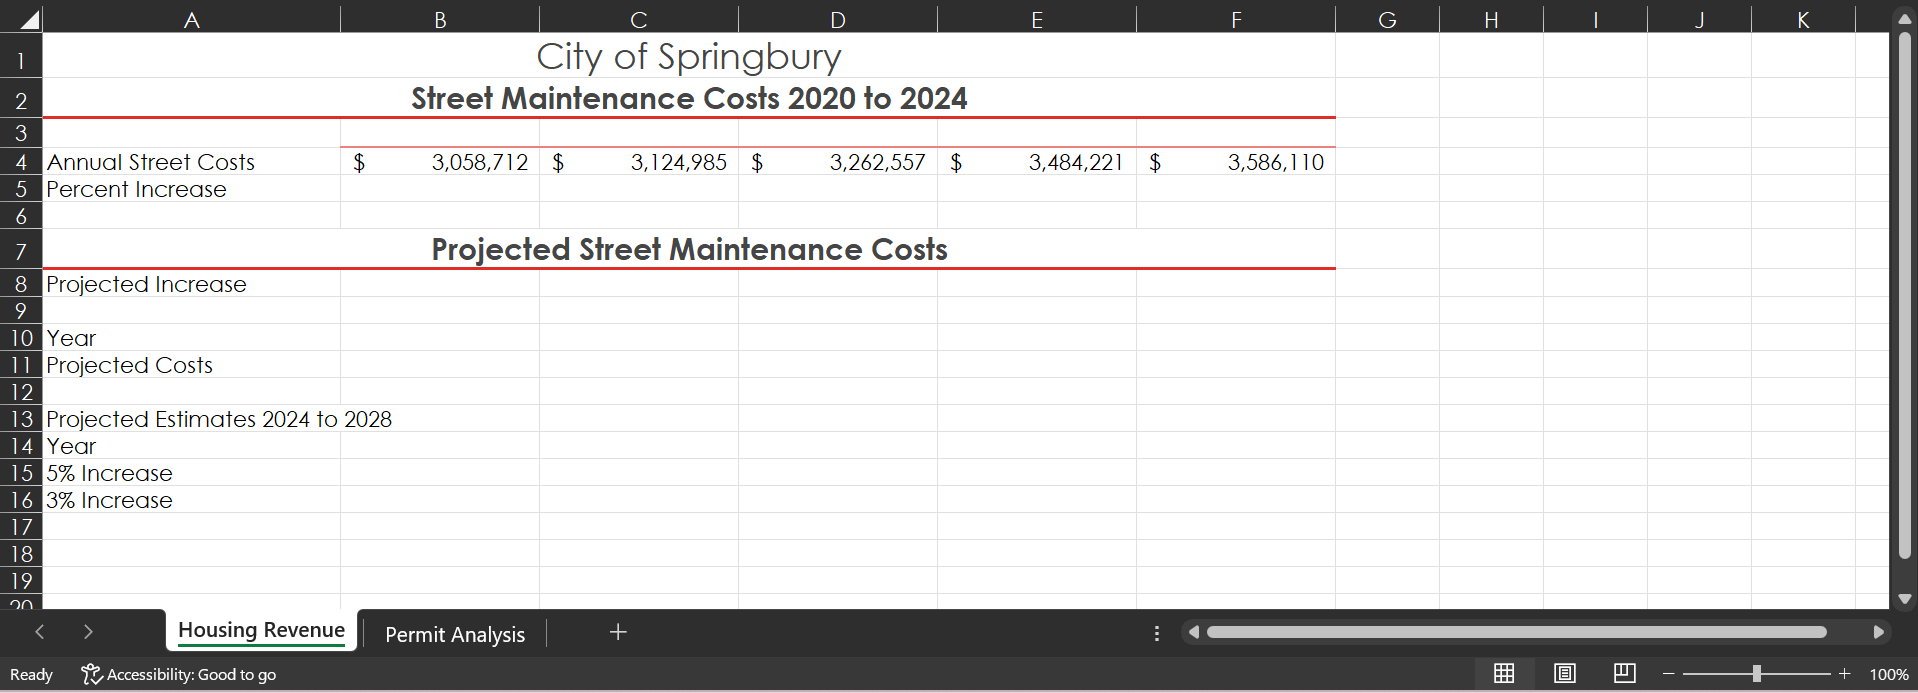Select column F header
The image size is (1918, 693).
click(1236, 19)
